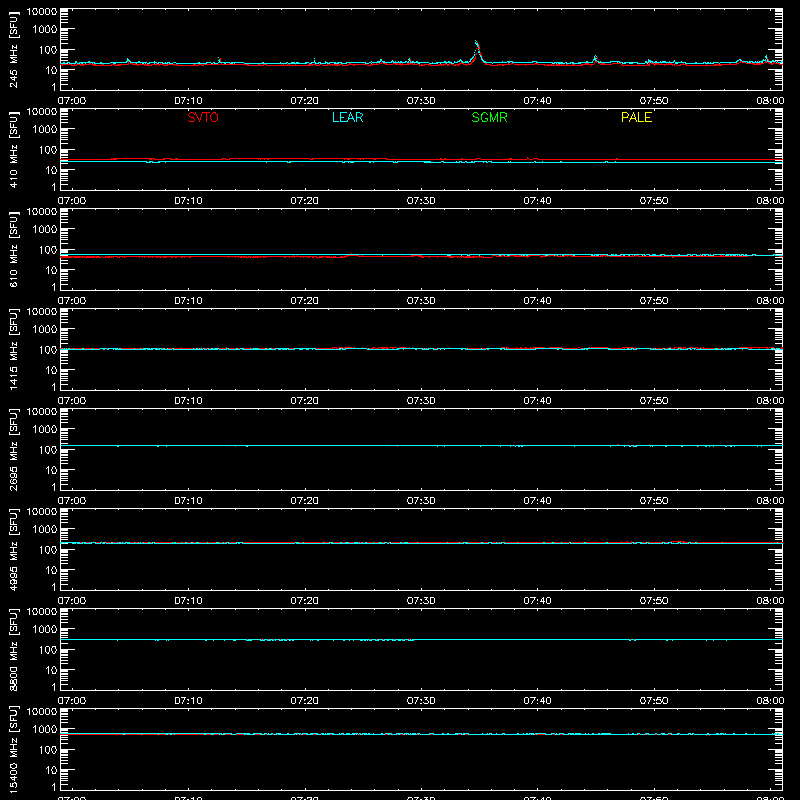Click the 100 tick of the 4995 MHz panel
Image resolution: width=800 pixels, height=800 pixels.
pyautogui.click(x=48, y=549)
